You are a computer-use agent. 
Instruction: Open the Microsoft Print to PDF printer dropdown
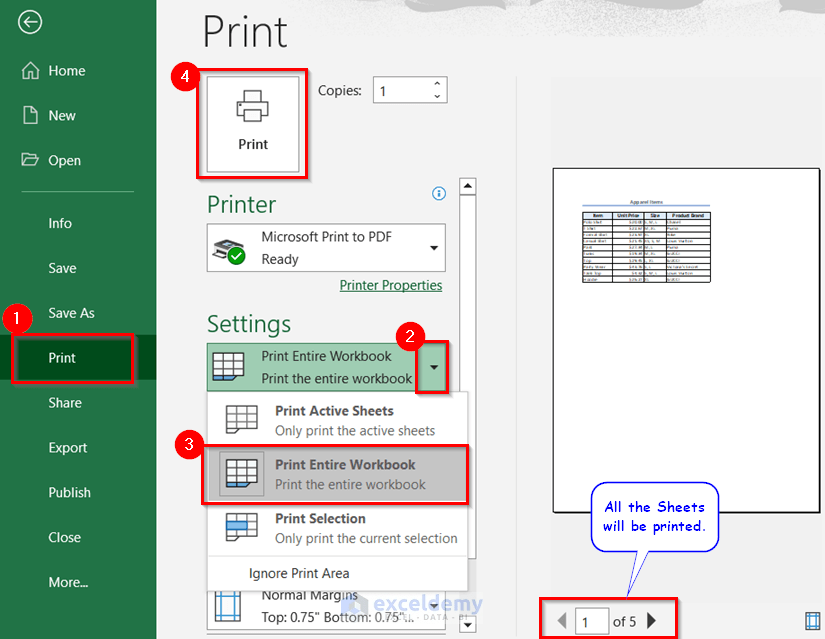click(x=434, y=248)
